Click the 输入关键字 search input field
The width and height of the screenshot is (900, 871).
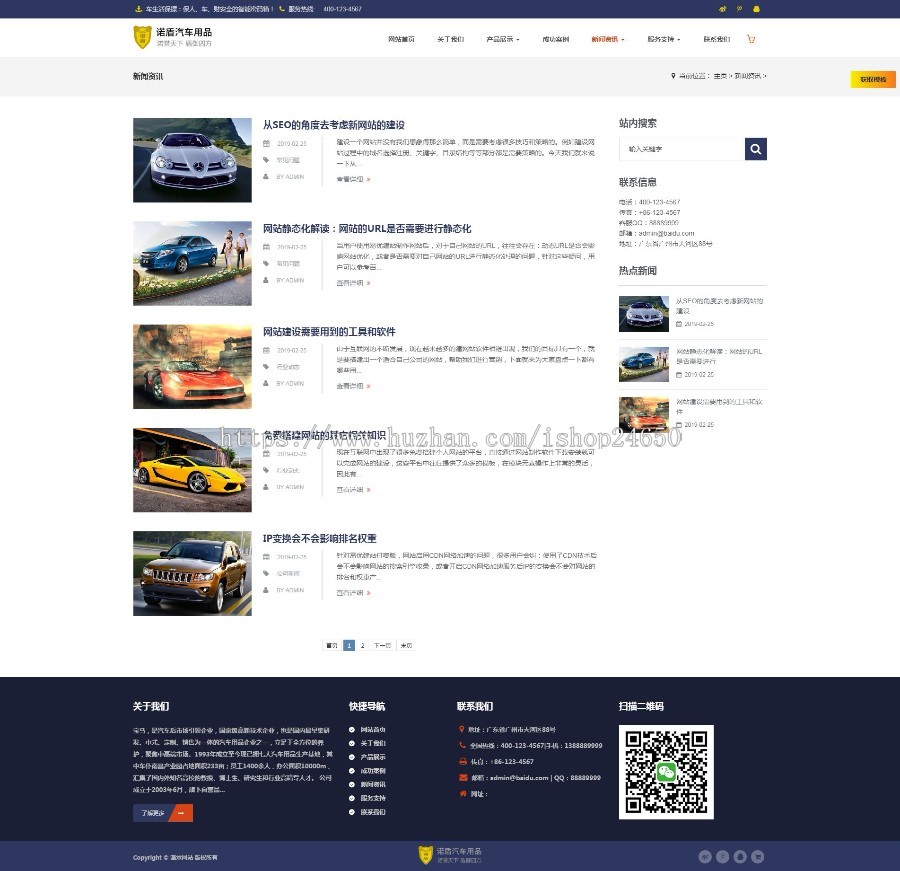(x=682, y=149)
